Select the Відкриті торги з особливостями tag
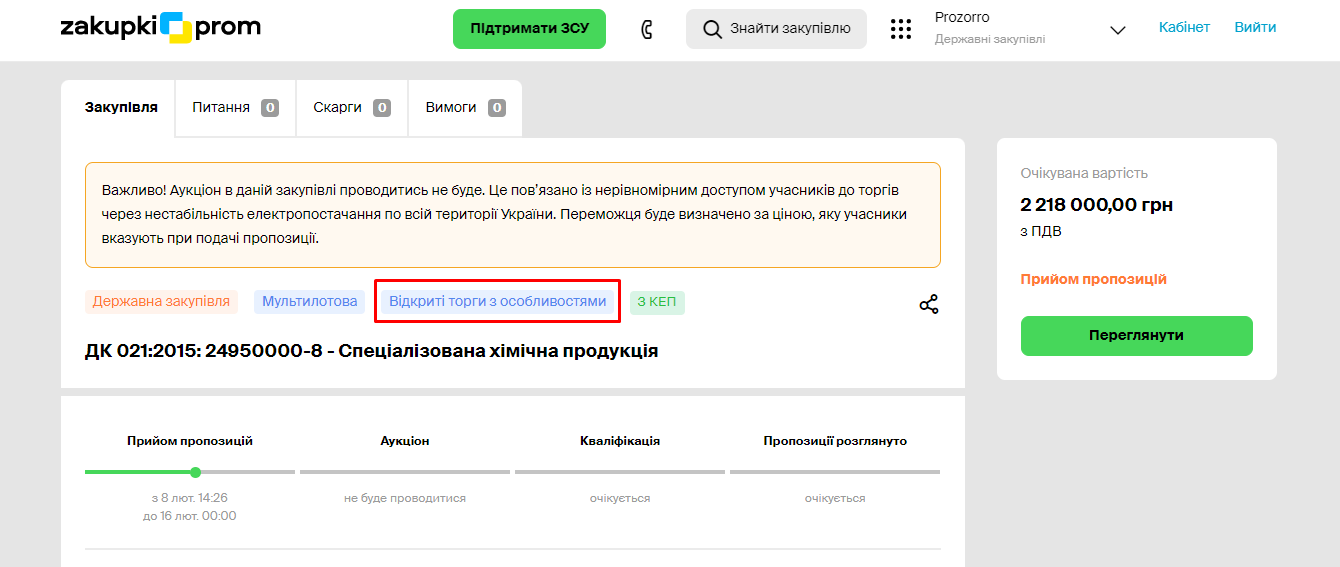This screenshot has width=1340, height=567. [x=497, y=301]
